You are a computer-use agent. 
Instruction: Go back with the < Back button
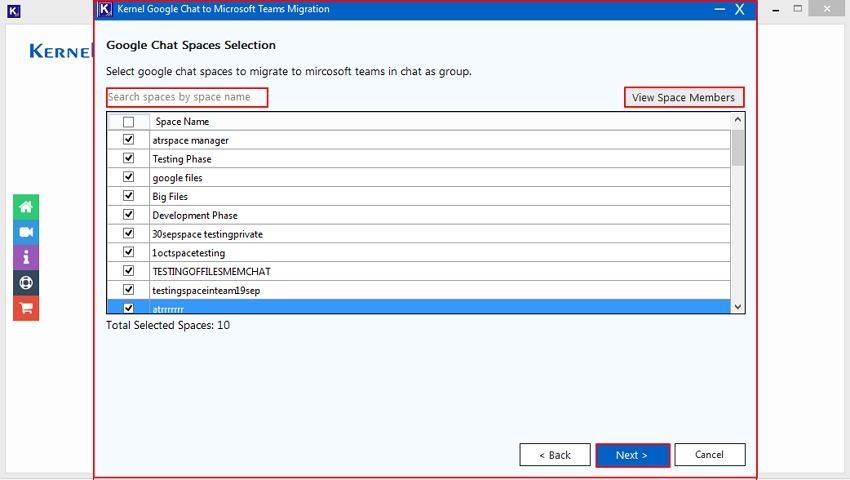555,455
